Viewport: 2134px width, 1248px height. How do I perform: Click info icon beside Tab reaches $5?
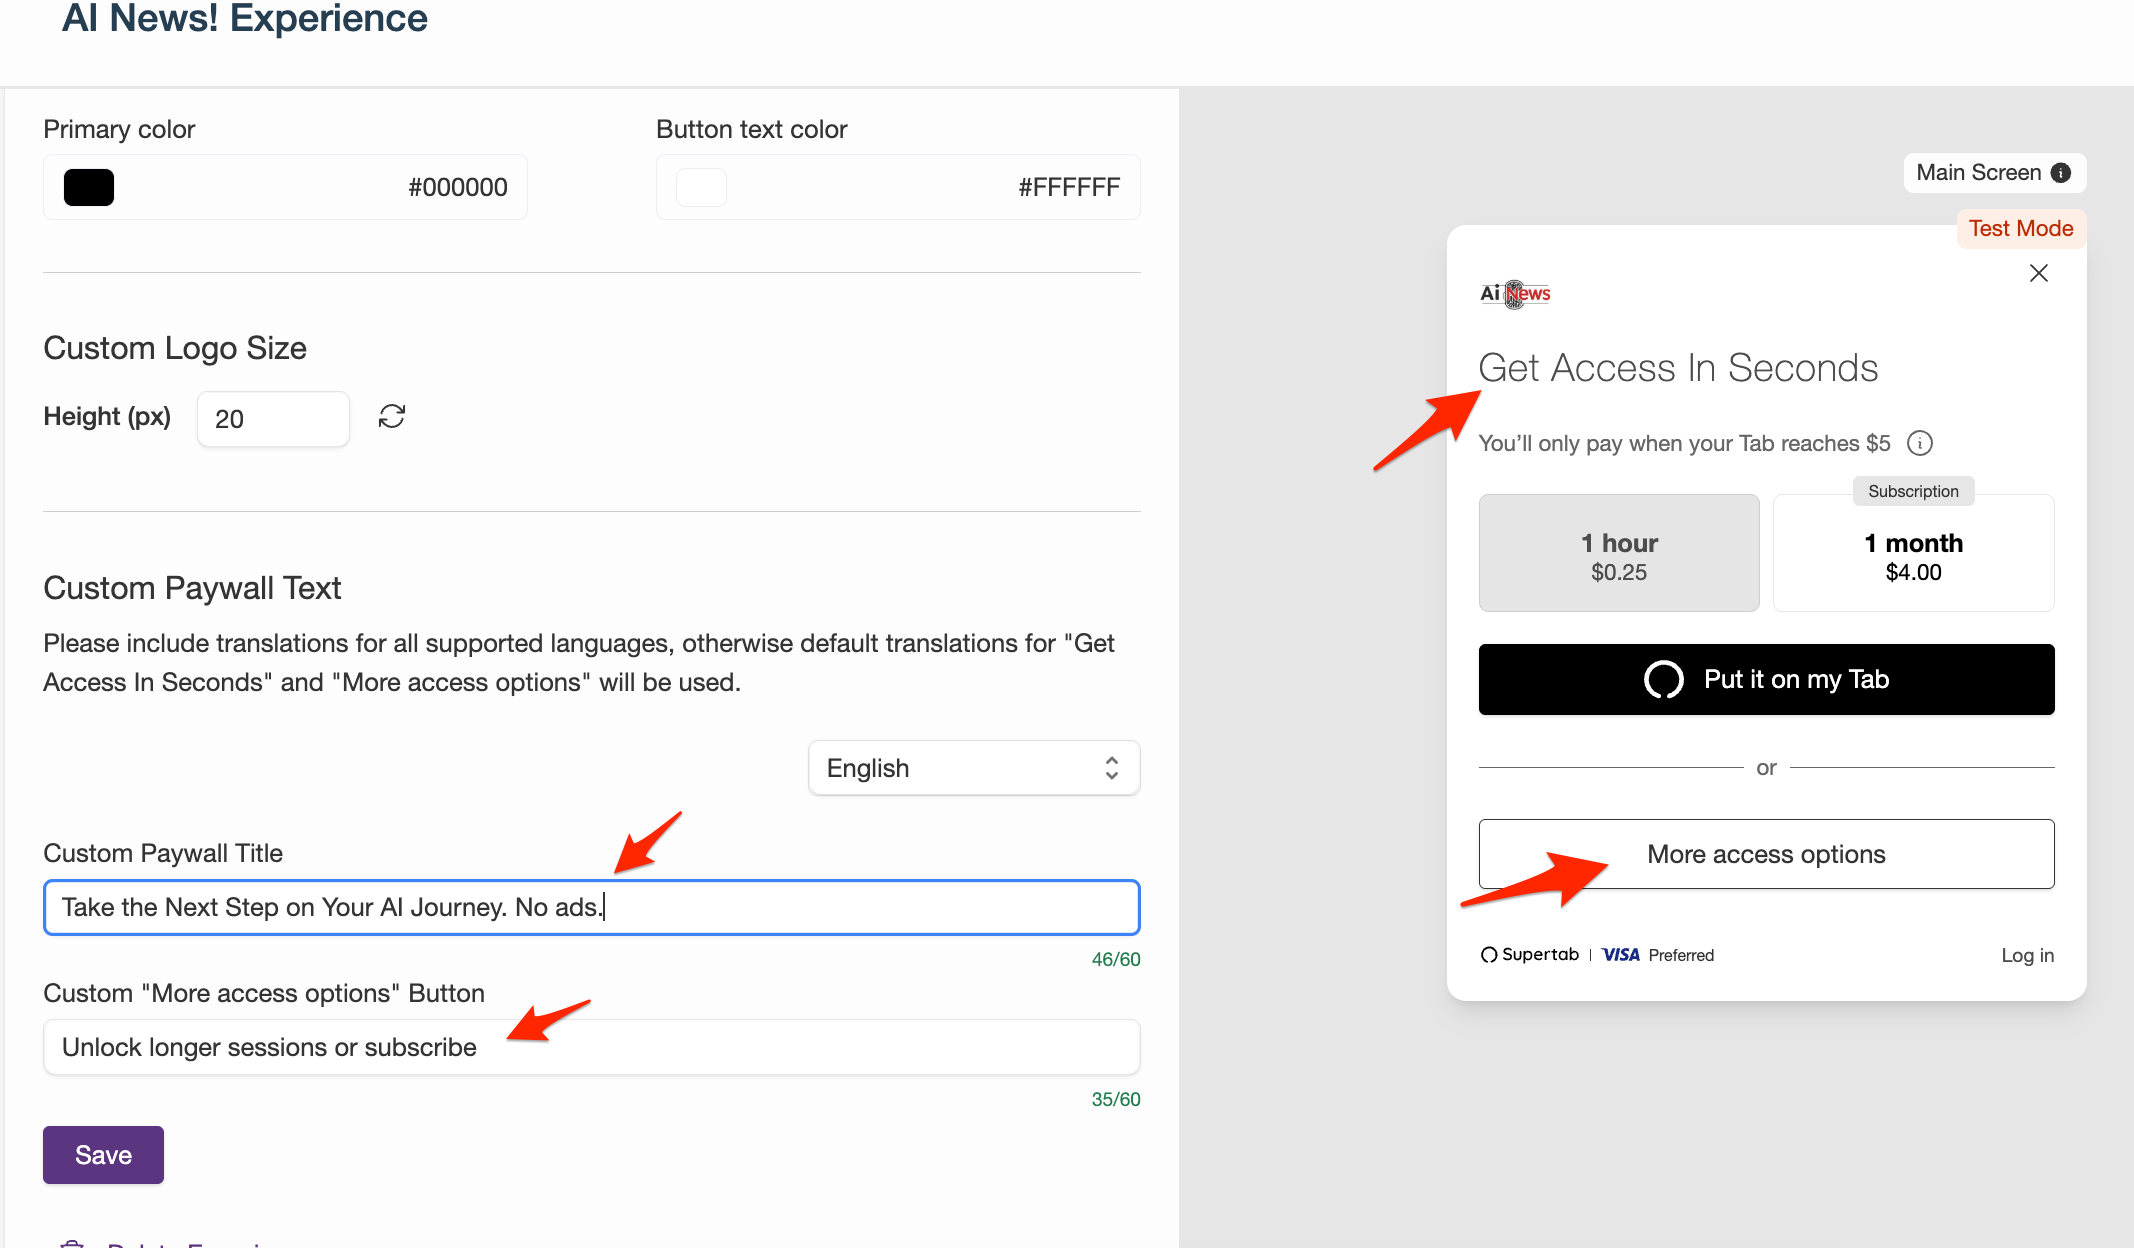point(1920,443)
